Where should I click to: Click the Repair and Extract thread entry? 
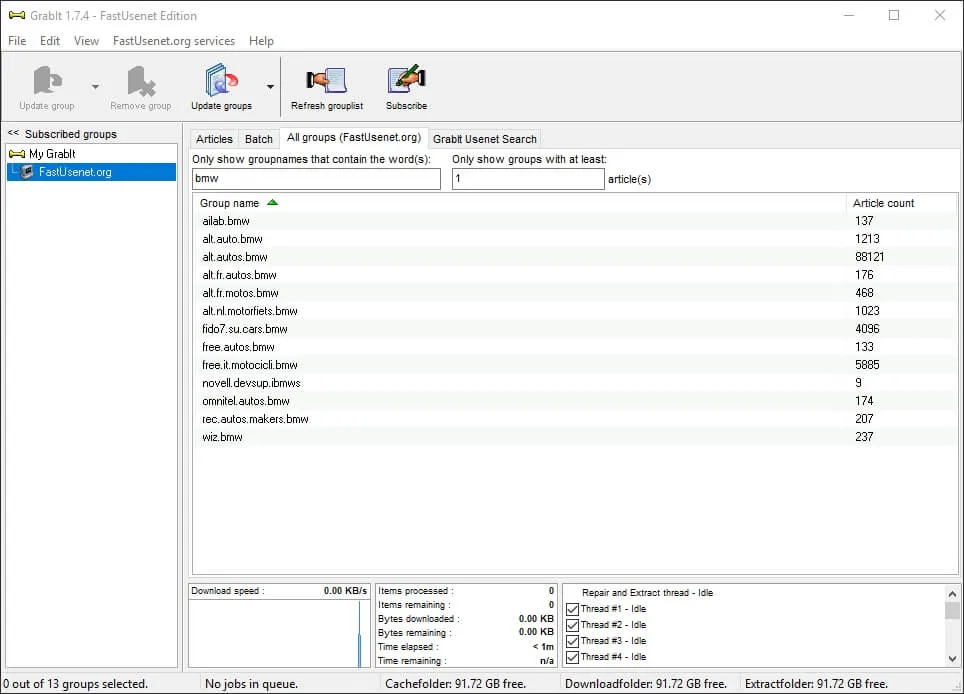[x=647, y=593]
